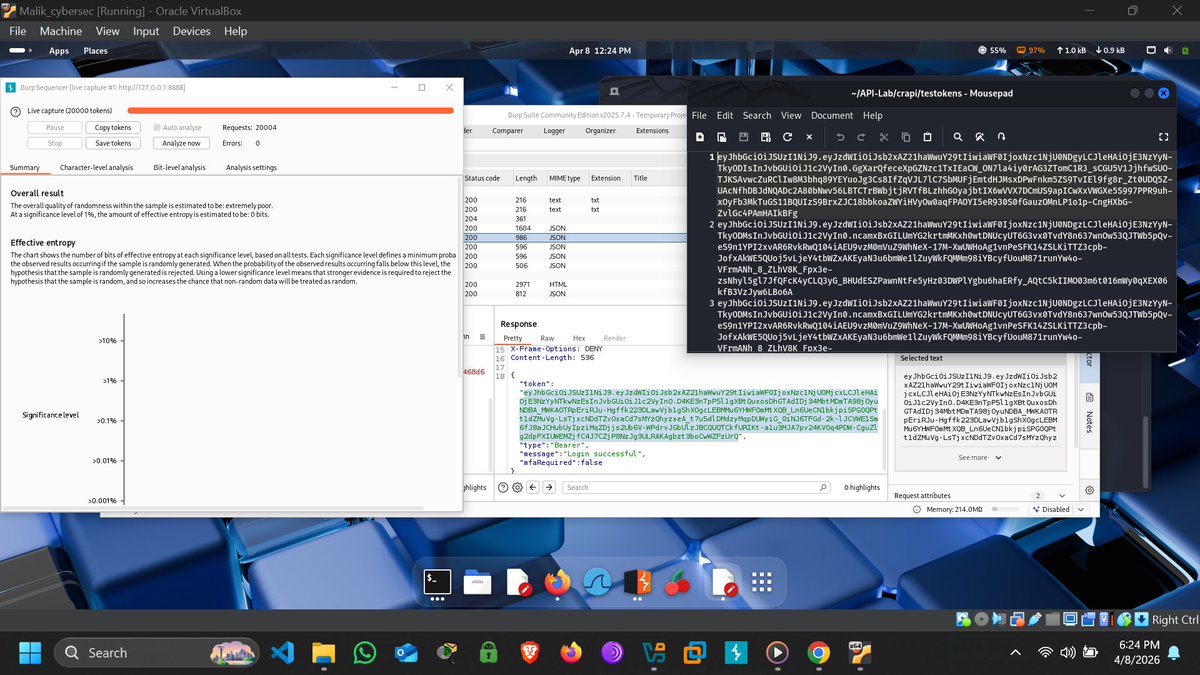Screen dimensions: 1200x675
Task: Click Save tokens button
Action: (x=113, y=143)
